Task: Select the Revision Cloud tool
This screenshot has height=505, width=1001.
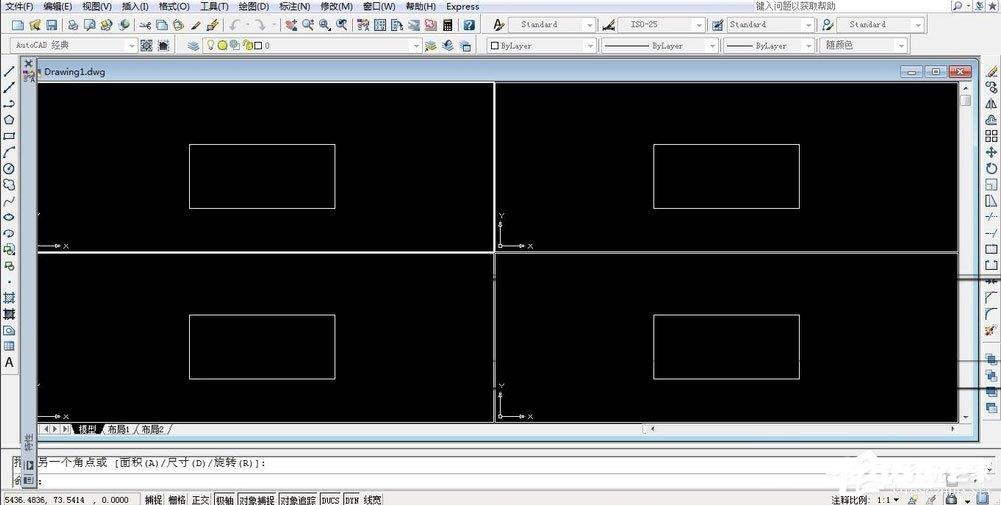Action: 9,185
